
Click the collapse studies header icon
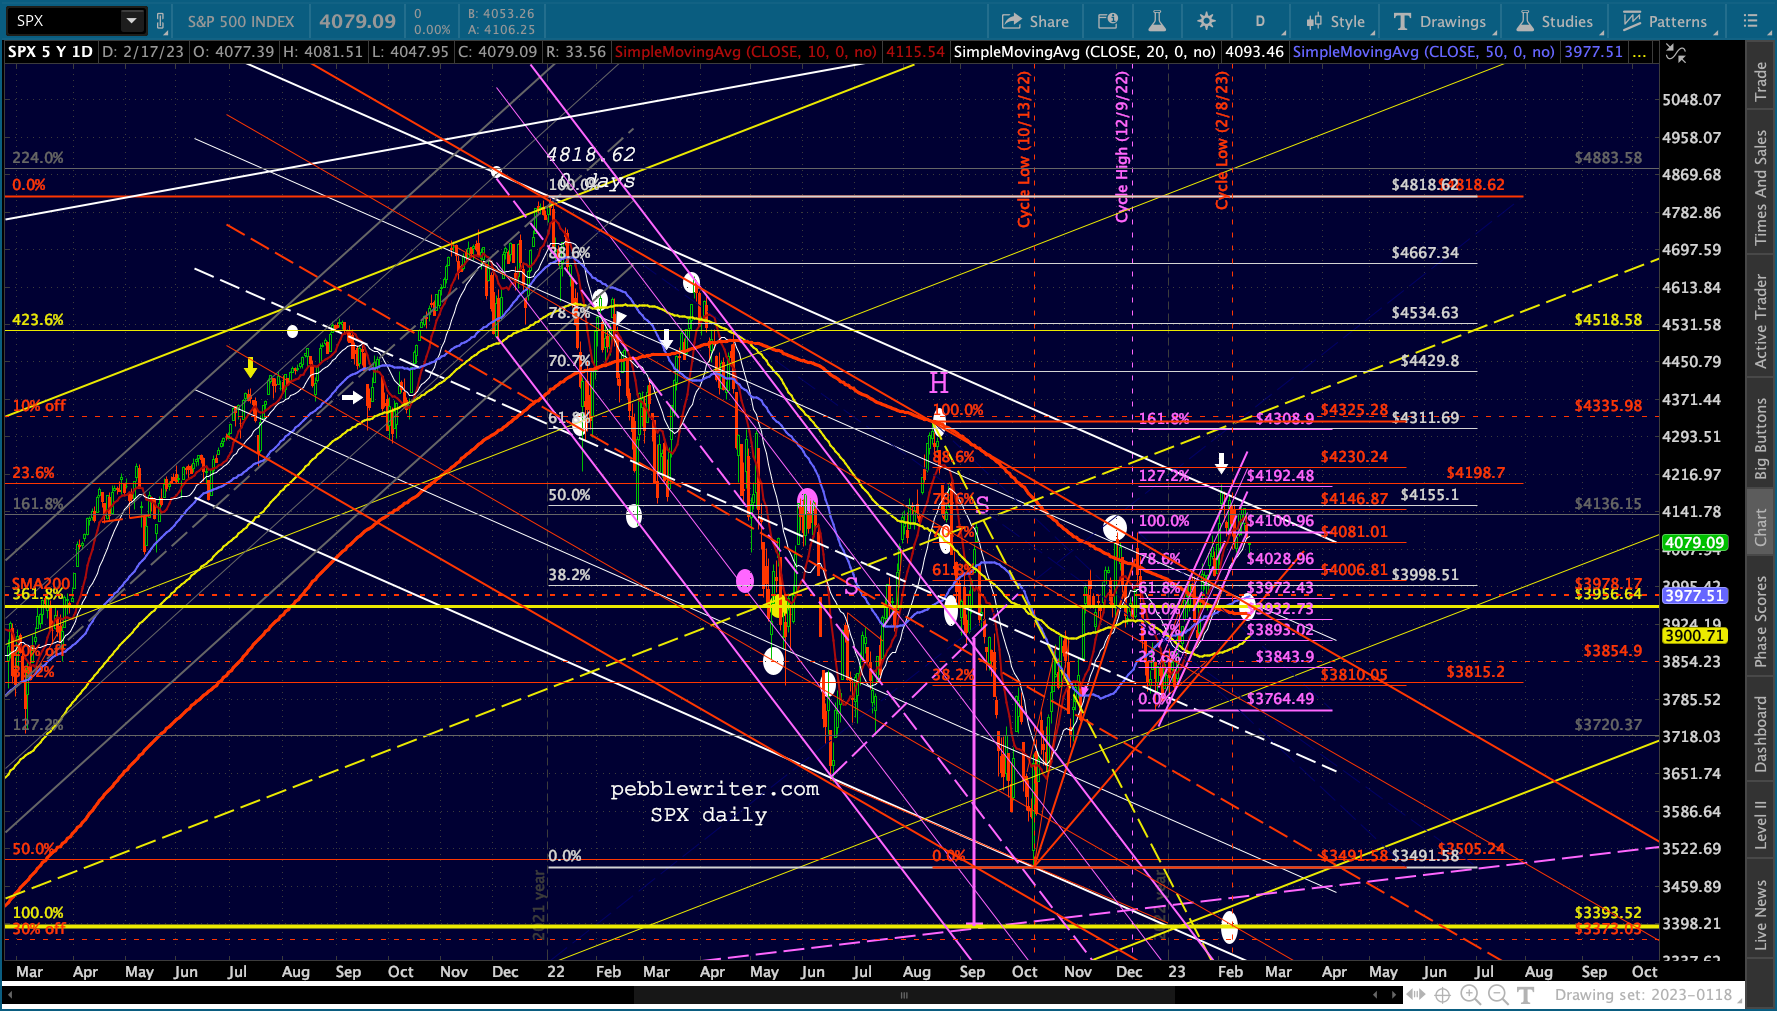(1677, 53)
